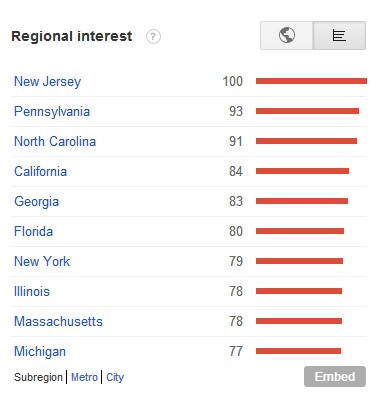Open the Michigan region link

pyautogui.click(x=40, y=352)
